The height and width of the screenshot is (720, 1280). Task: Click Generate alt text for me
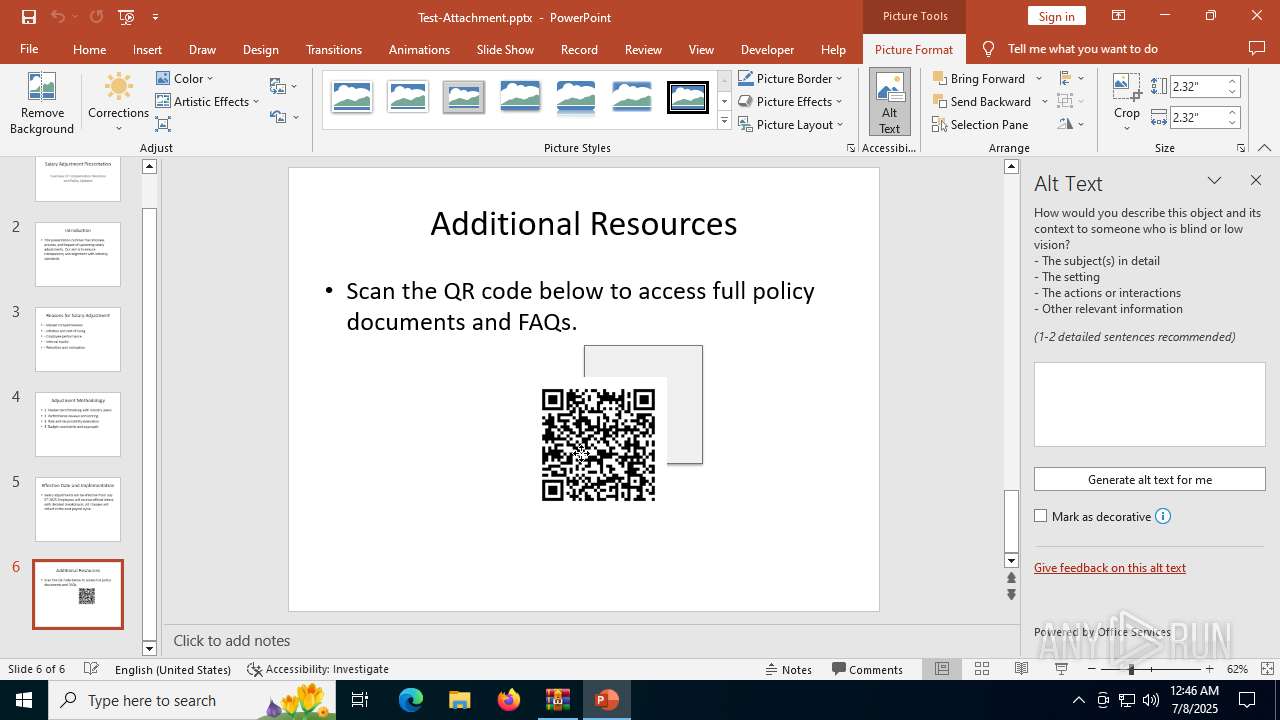point(1149,479)
